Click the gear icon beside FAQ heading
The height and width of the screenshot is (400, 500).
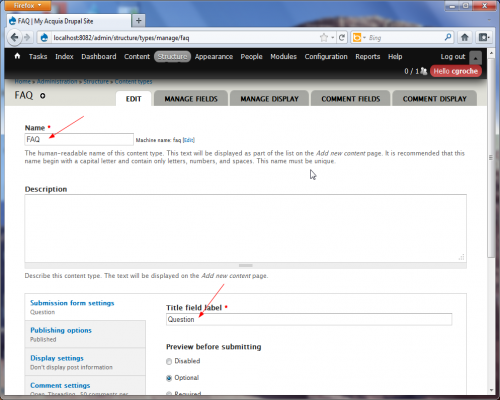(x=43, y=96)
